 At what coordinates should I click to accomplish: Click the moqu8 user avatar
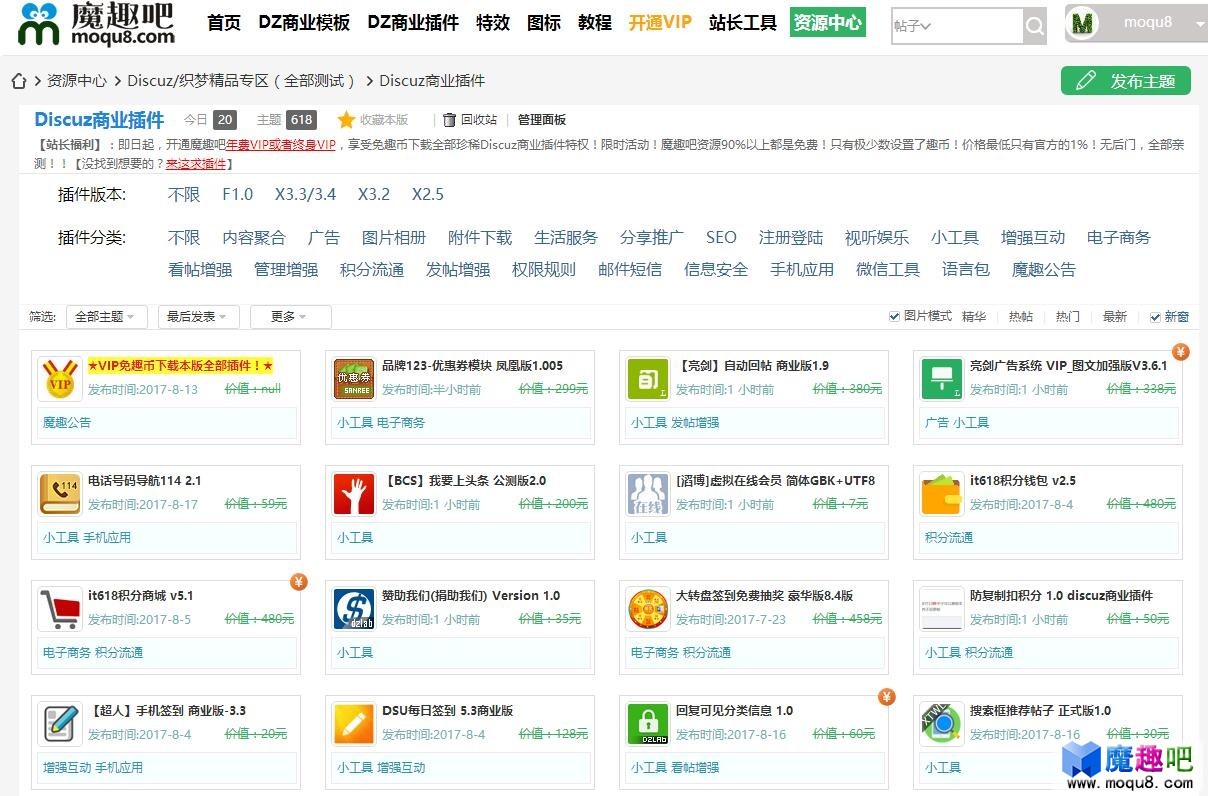coord(1083,24)
